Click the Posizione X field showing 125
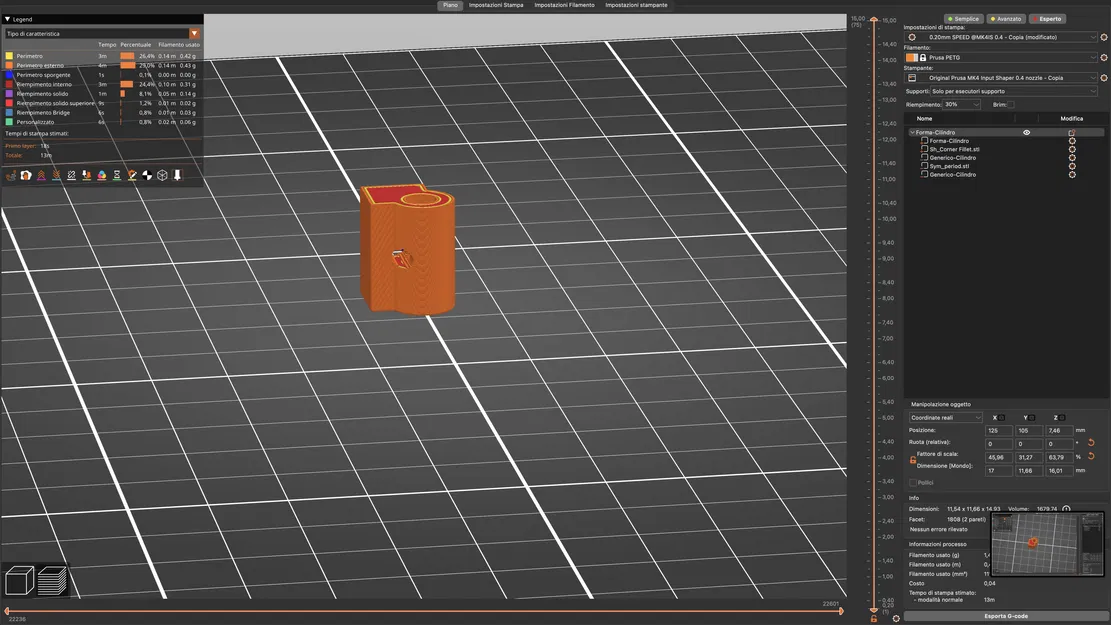Image resolution: width=1111 pixels, height=625 pixels. (x=998, y=430)
